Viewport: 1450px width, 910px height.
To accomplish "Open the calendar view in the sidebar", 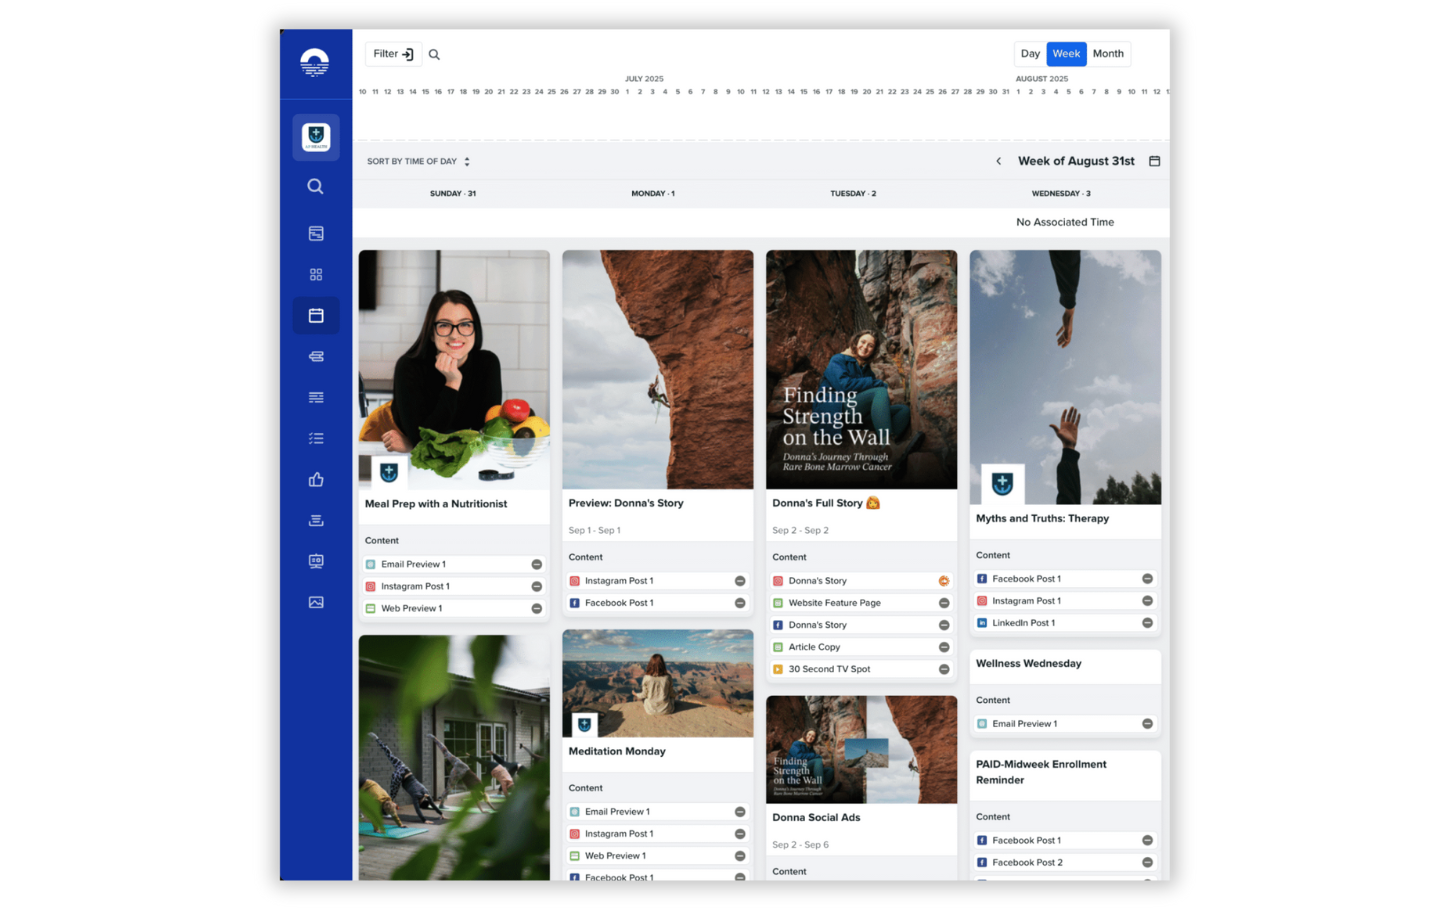I will pyautogui.click(x=315, y=316).
